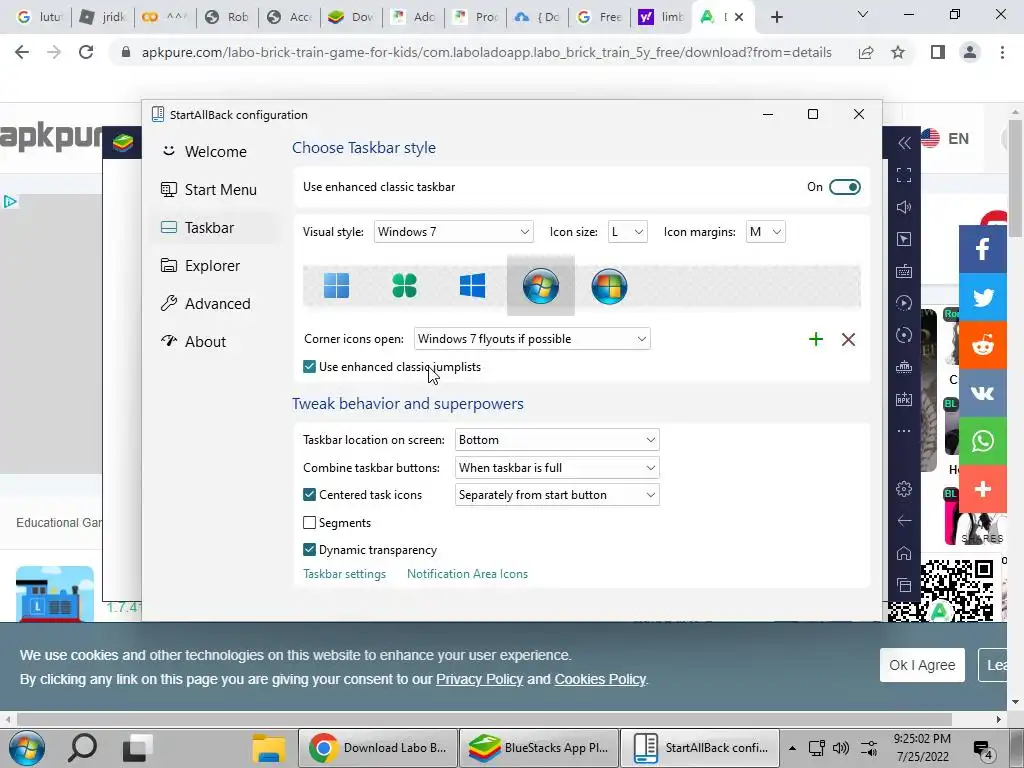Open new Chrome tab with plus button

tap(776, 17)
